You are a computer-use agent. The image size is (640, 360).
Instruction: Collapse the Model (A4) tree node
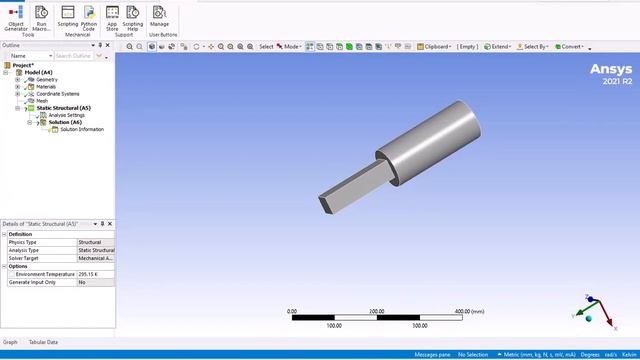click(6, 73)
